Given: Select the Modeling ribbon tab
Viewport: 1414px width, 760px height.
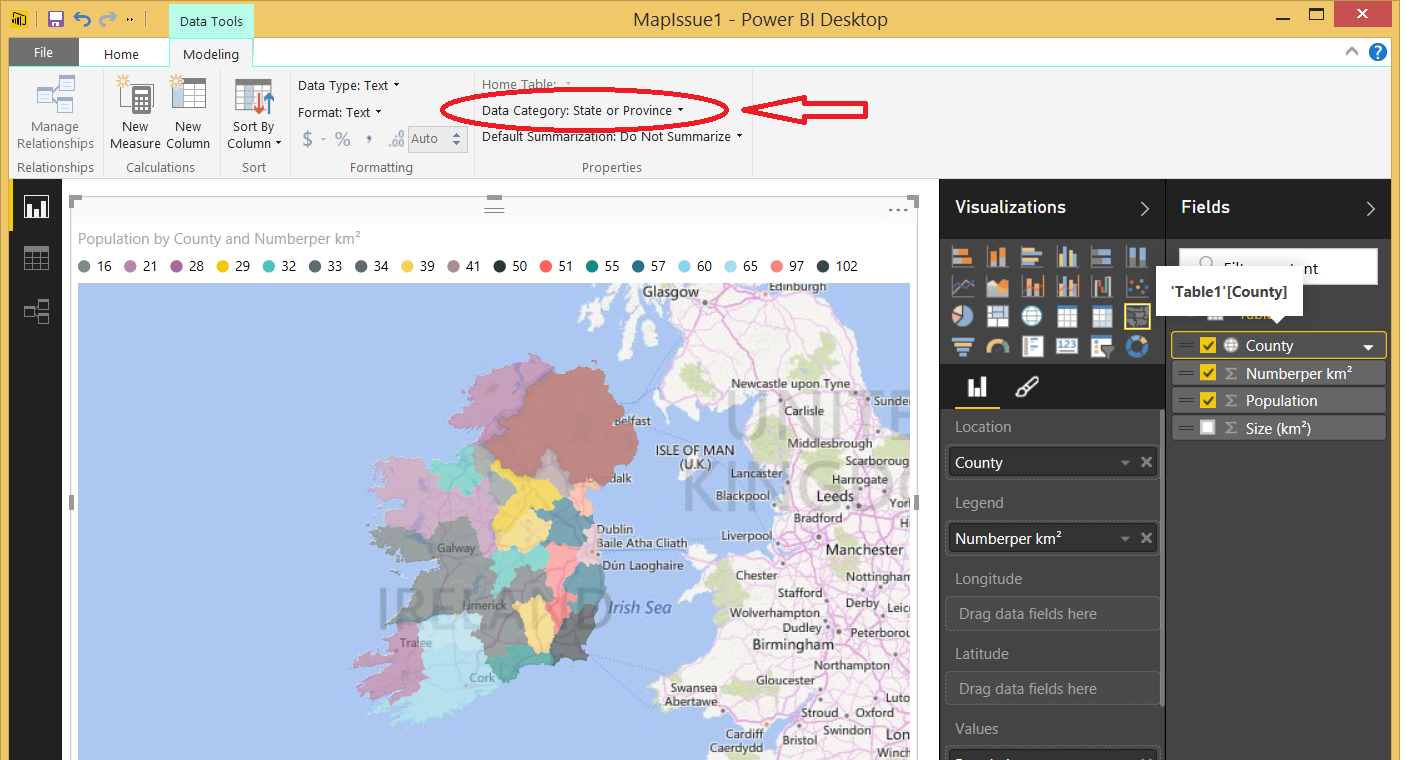Looking at the screenshot, I should (211, 54).
